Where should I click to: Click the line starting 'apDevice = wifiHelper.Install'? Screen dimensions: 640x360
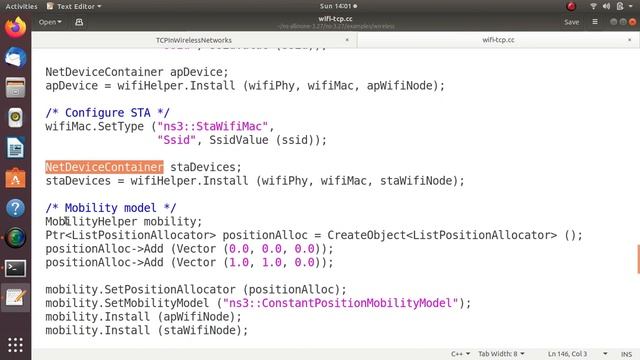click(245, 85)
